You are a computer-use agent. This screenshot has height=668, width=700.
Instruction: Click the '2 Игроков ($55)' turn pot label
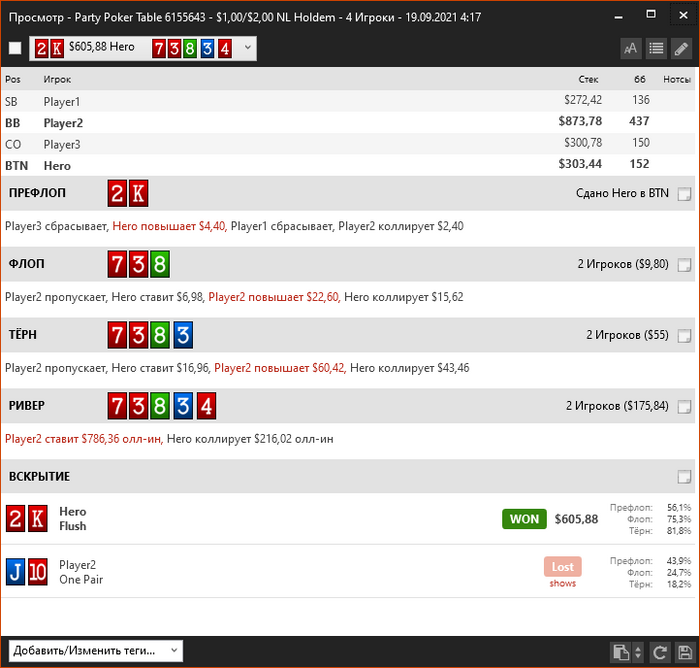pyautogui.click(x=627, y=335)
